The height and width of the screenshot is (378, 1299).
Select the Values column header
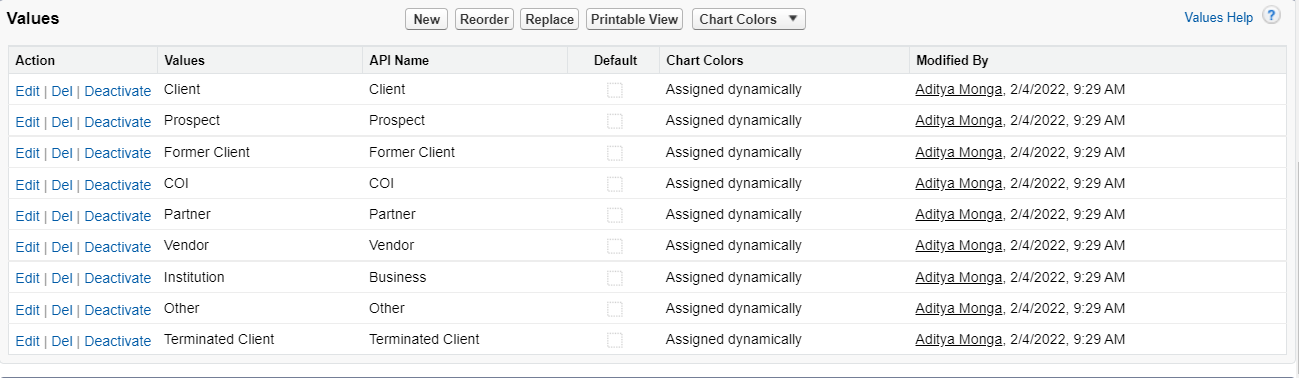point(184,60)
